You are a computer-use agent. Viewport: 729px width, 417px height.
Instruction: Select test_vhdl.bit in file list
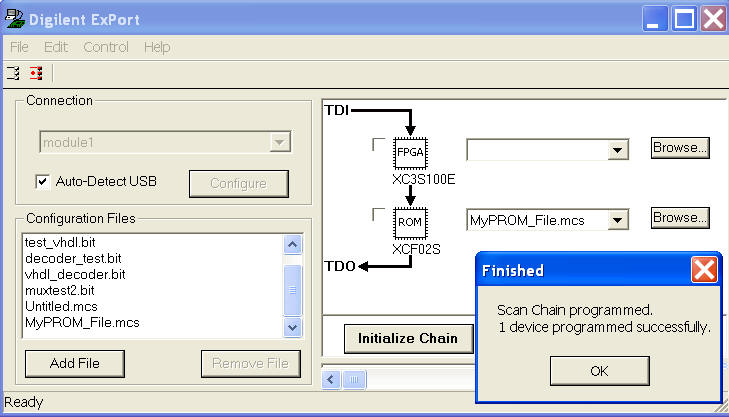(x=60, y=242)
